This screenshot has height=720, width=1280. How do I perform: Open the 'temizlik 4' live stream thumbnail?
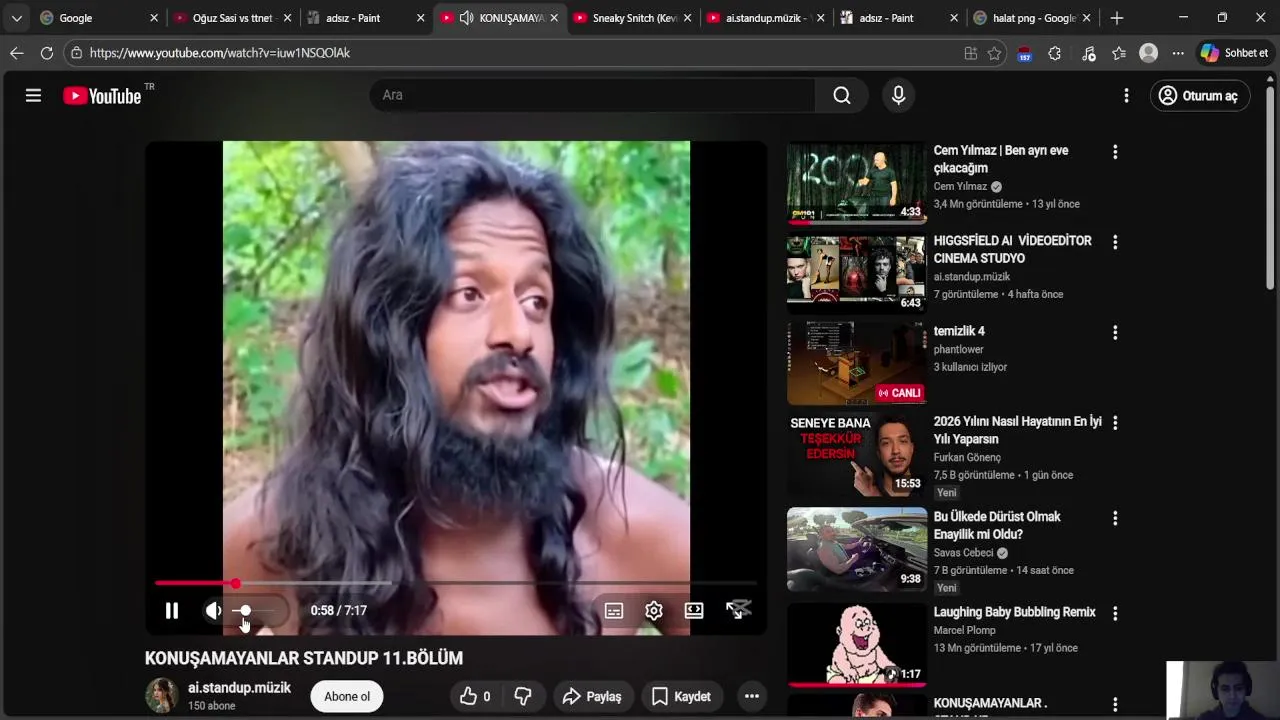pyautogui.click(x=856, y=363)
